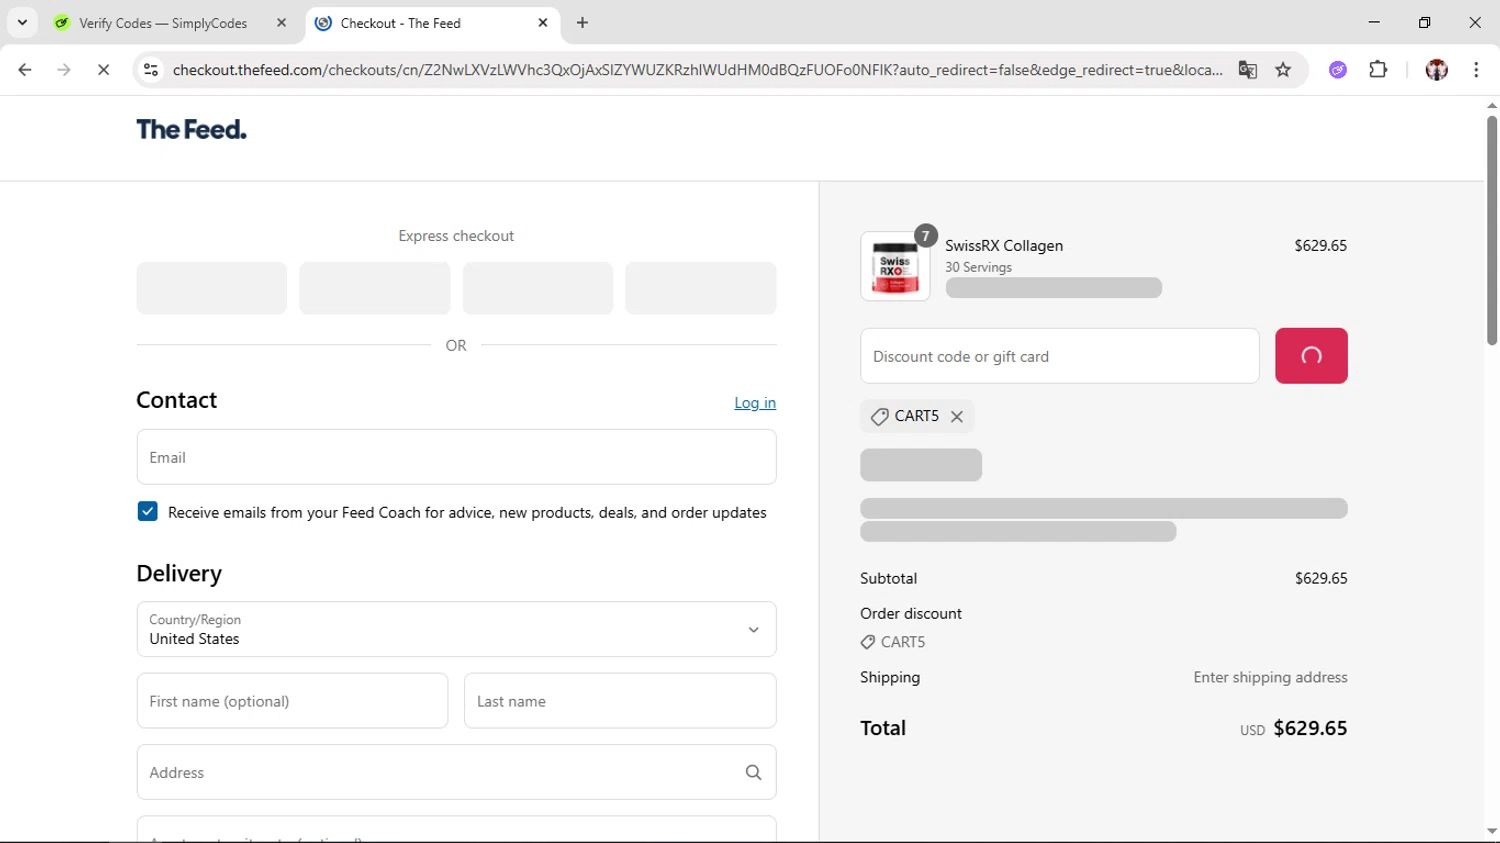The image size is (1500, 843).
Task: Open the Country/Region dropdown
Action: pyautogui.click(x=456, y=629)
